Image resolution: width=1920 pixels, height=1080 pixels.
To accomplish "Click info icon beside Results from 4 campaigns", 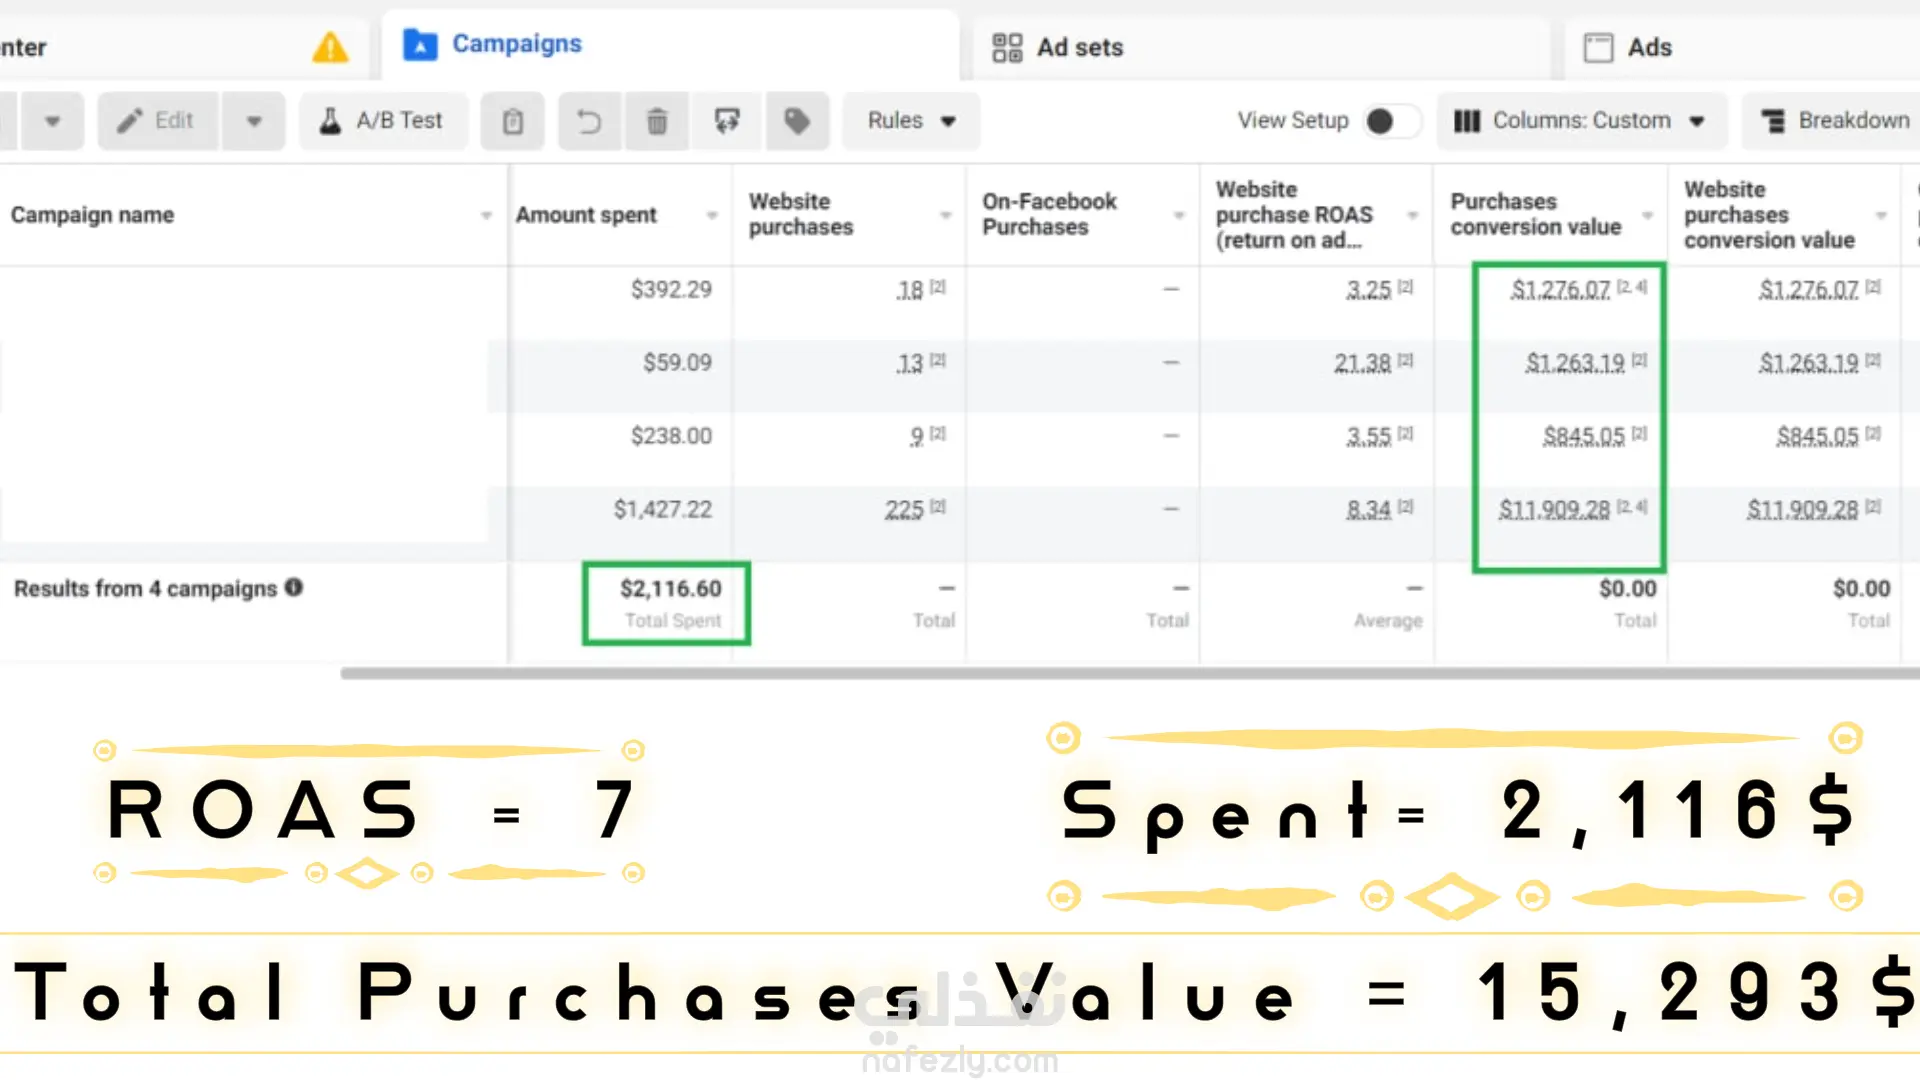I will coord(293,587).
